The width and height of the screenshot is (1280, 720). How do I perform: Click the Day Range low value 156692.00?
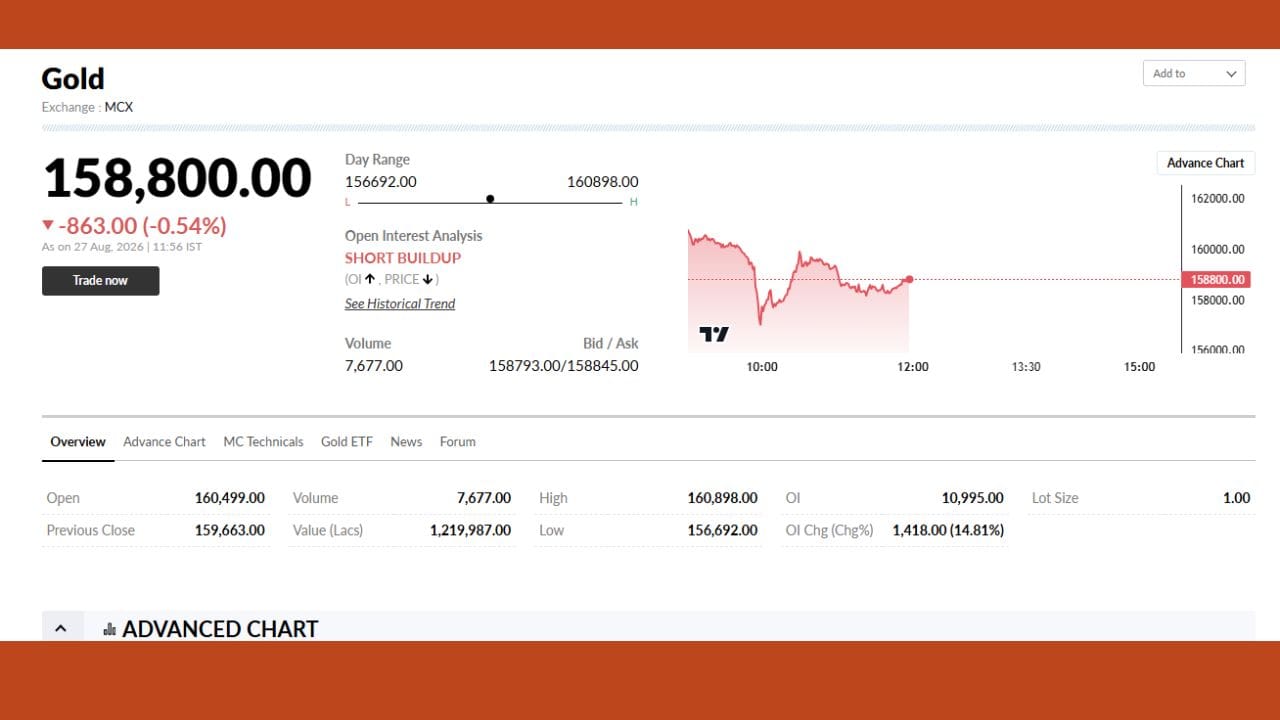381,182
